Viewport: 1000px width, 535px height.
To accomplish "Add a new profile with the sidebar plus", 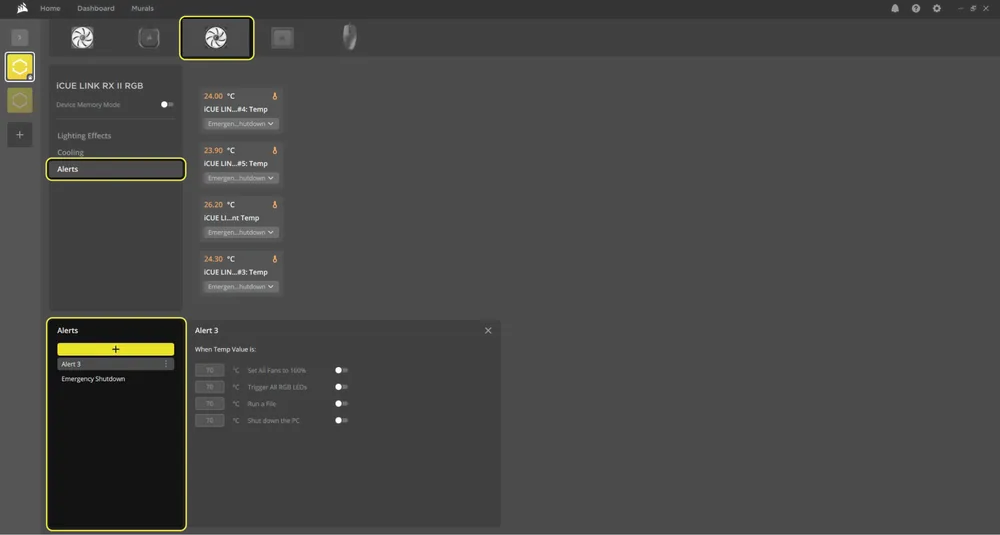I will pyautogui.click(x=20, y=135).
